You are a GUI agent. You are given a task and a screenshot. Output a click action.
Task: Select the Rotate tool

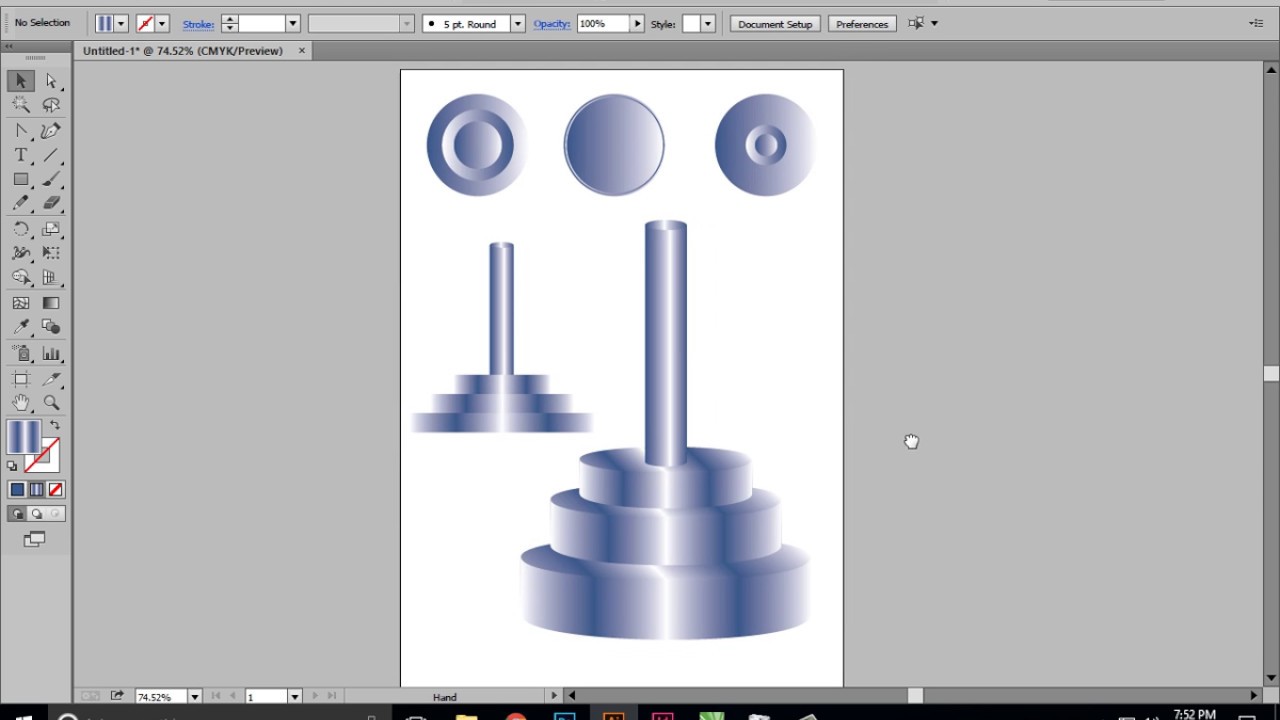[21, 229]
